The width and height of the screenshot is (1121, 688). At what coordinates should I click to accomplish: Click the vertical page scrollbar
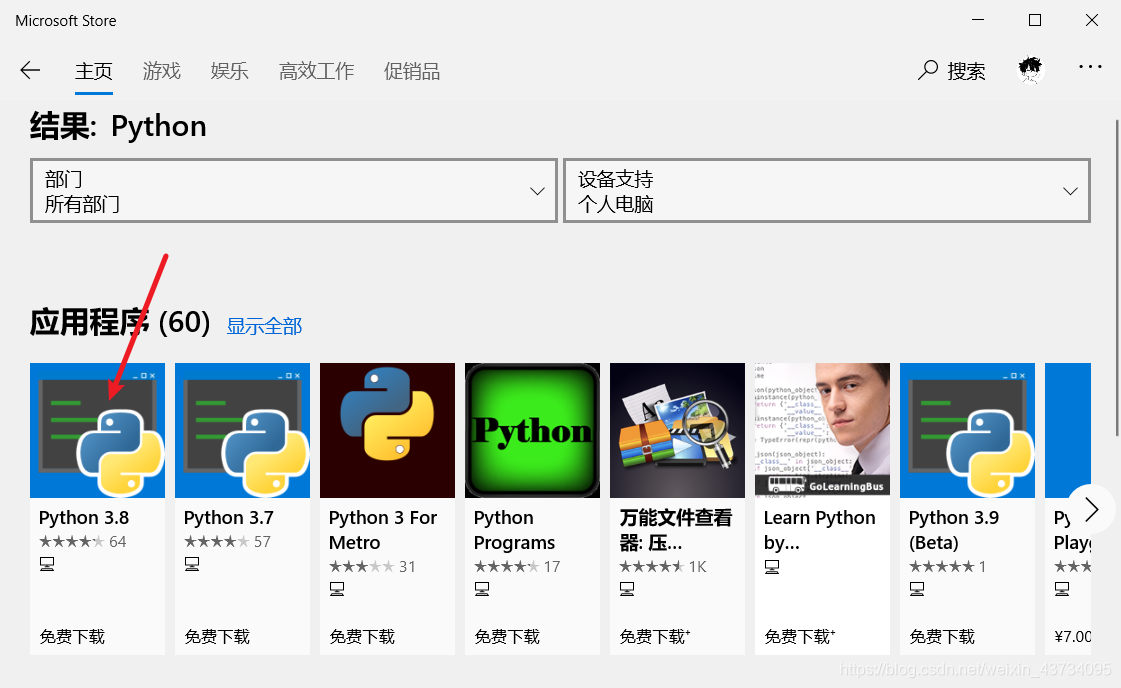[1117, 277]
